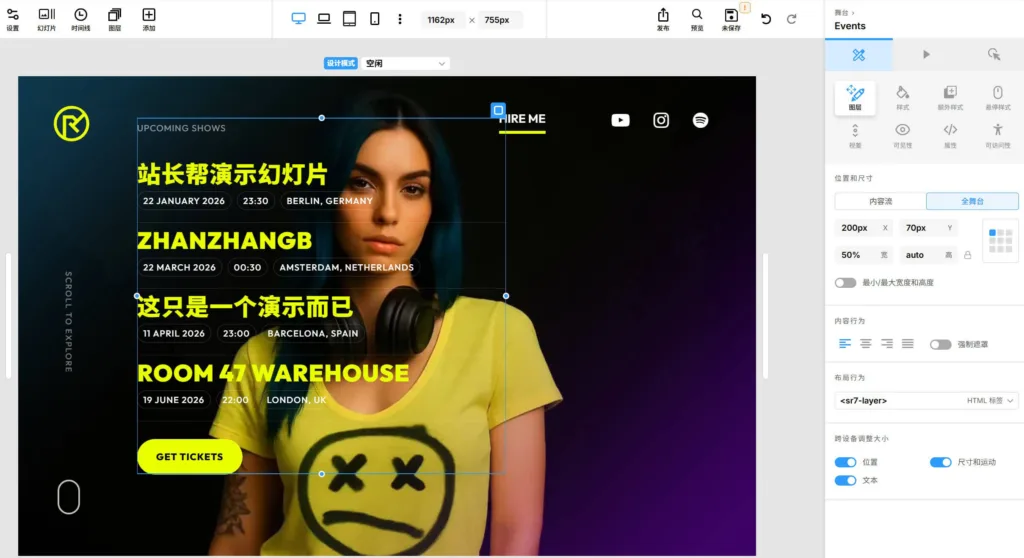Open the 属性 (attributes) code icon

[x=950, y=134]
